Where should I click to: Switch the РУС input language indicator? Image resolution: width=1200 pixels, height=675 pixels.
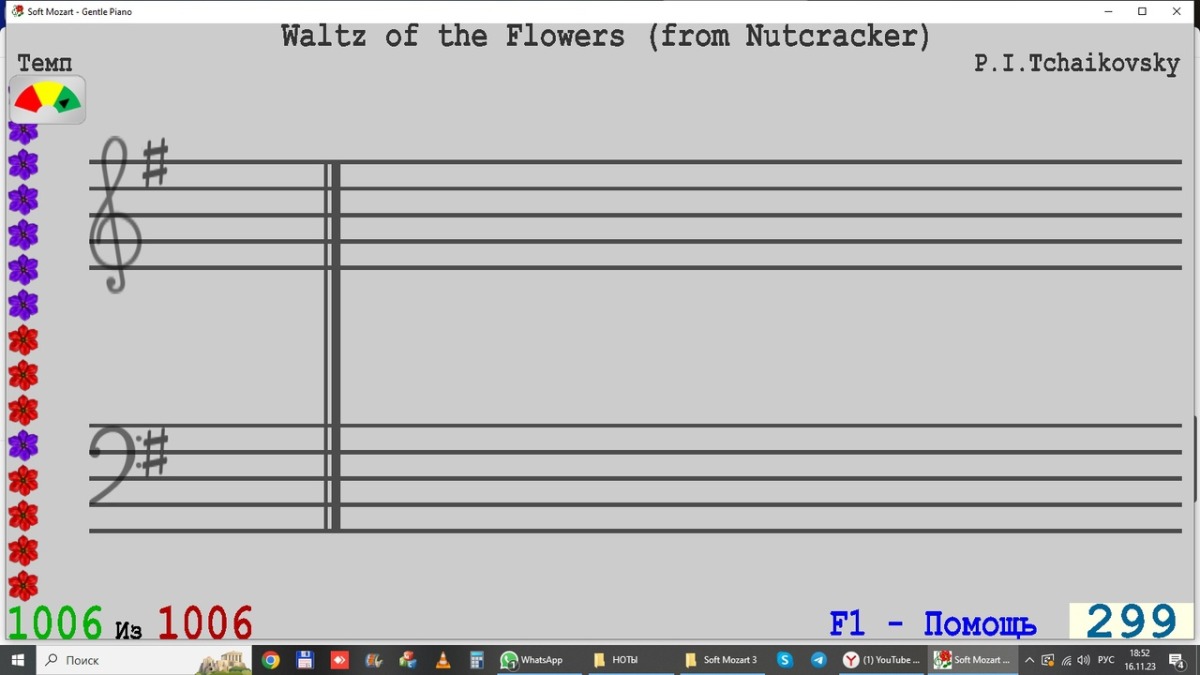(1106, 660)
